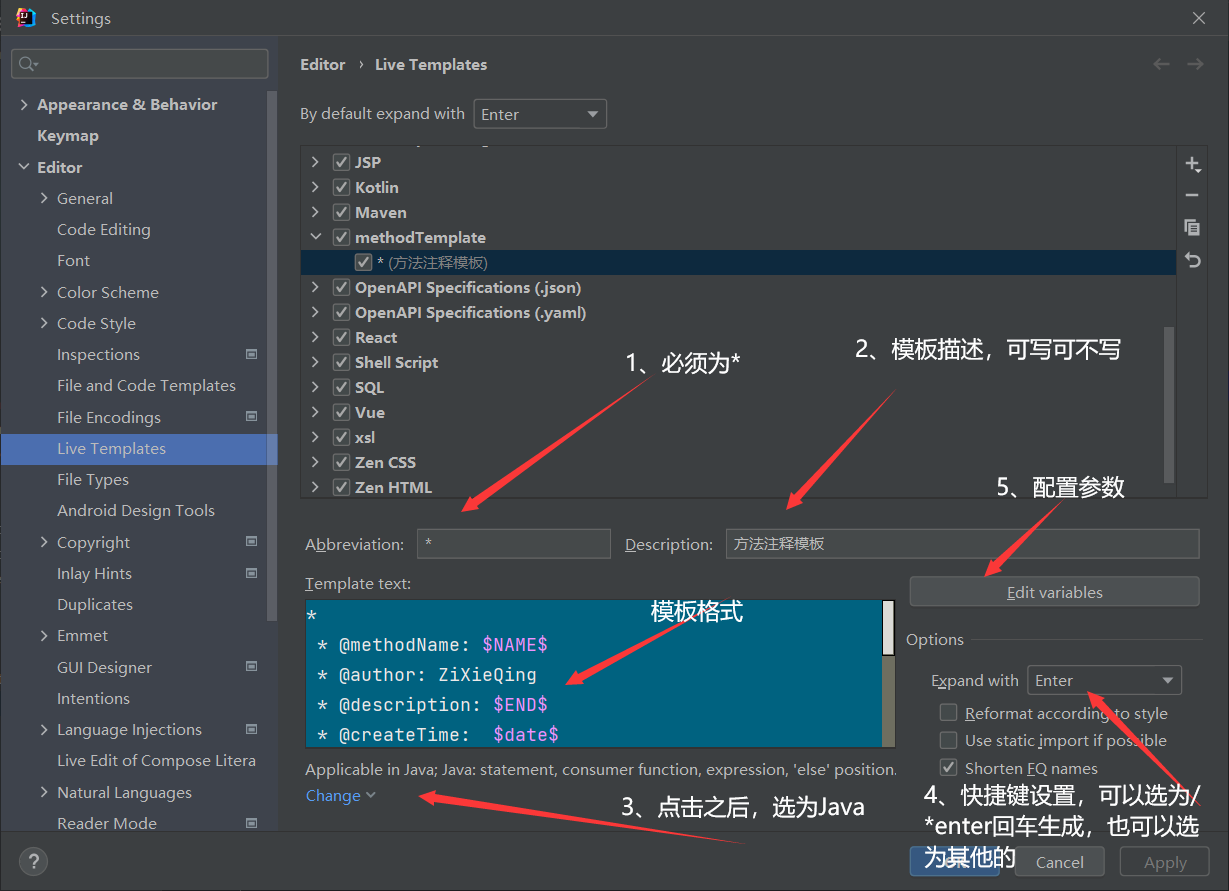Open File Types settings page
This screenshot has height=891, width=1229.
(93, 479)
